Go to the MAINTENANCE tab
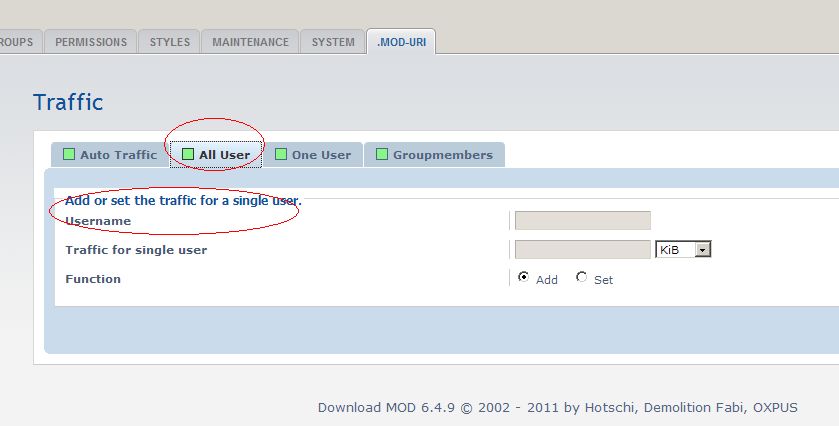 tap(250, 42)
